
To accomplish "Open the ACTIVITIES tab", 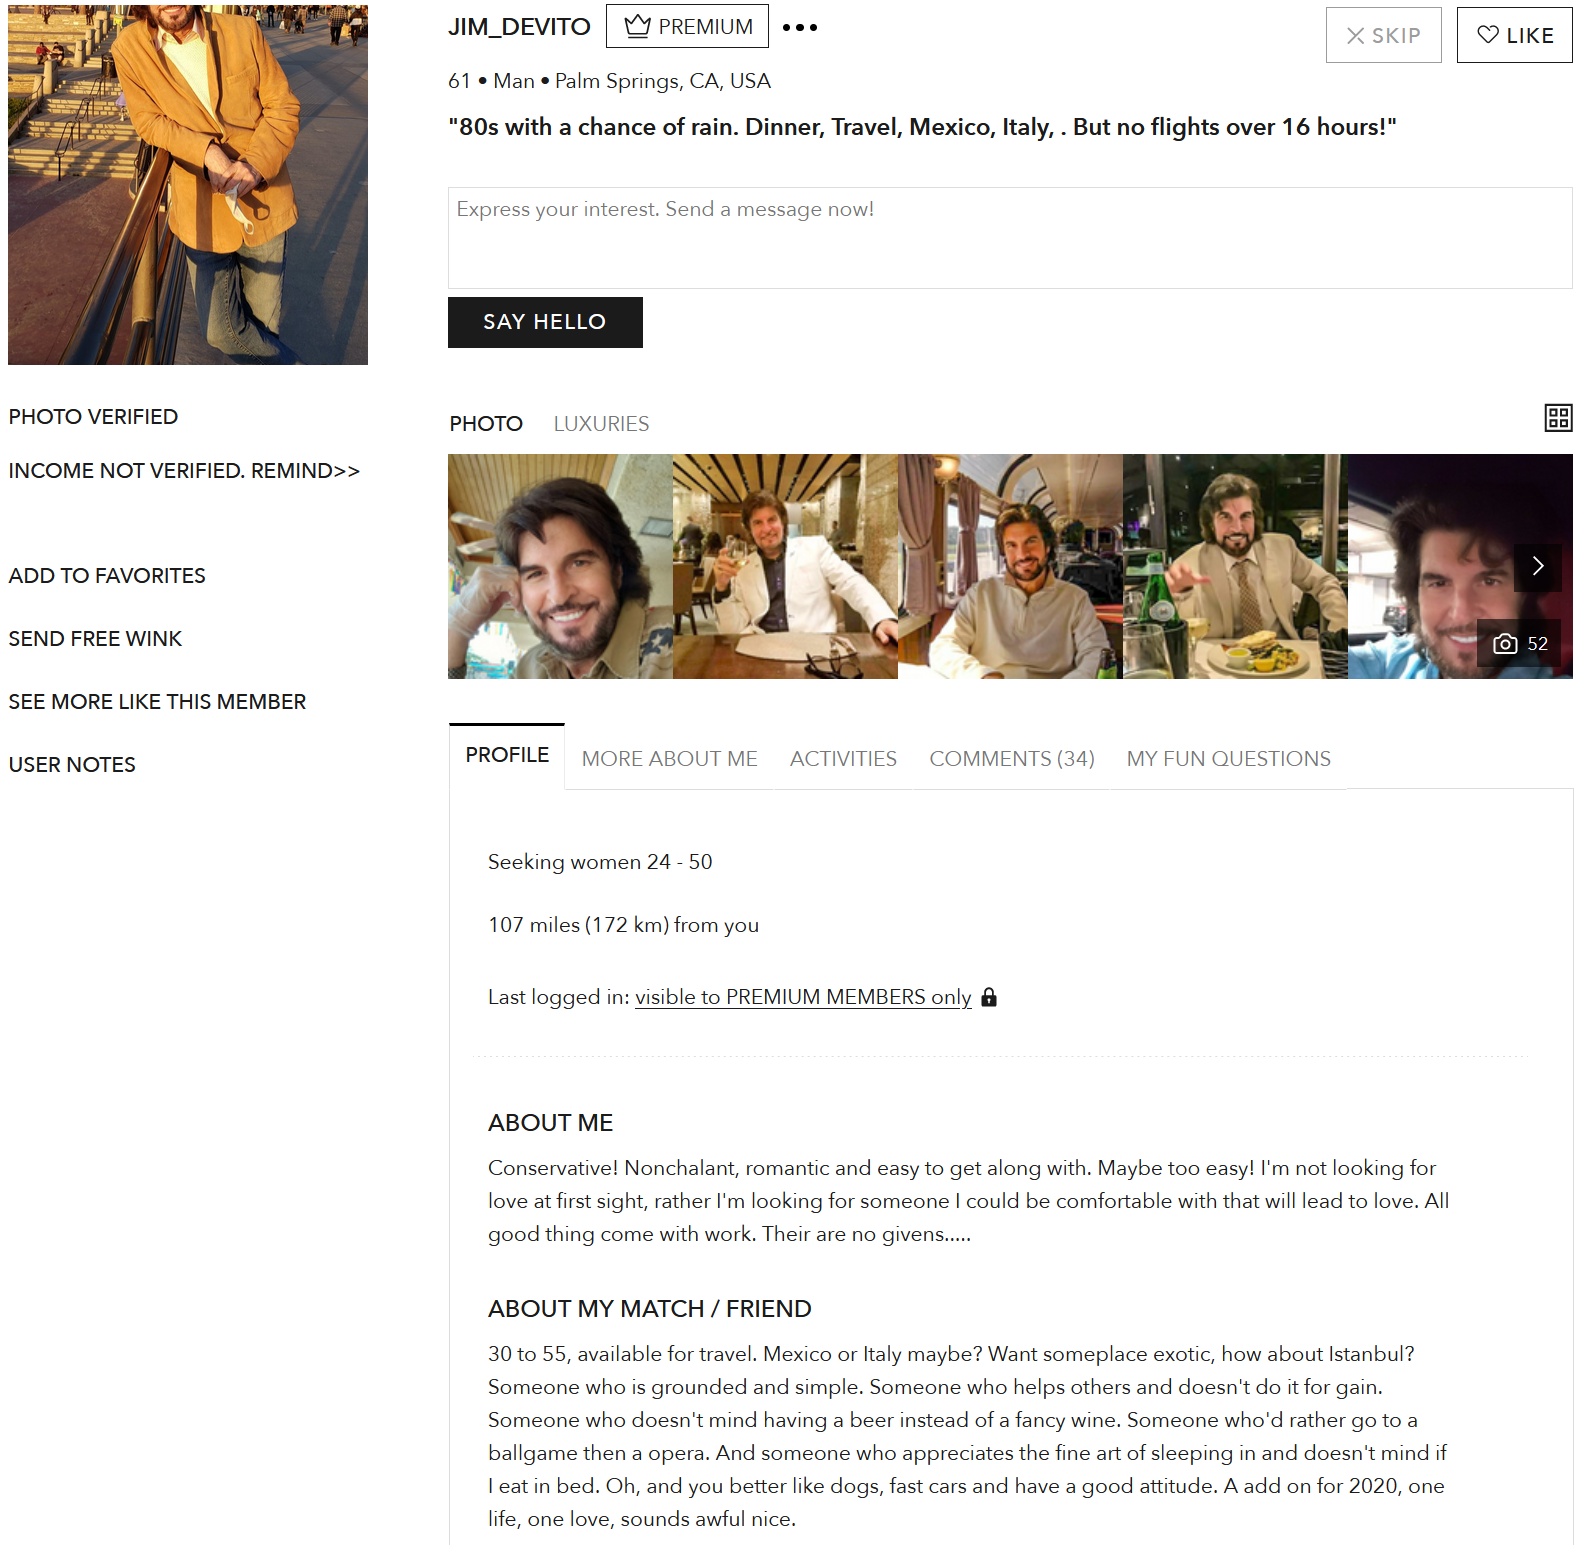I will [x=843, y=759].
